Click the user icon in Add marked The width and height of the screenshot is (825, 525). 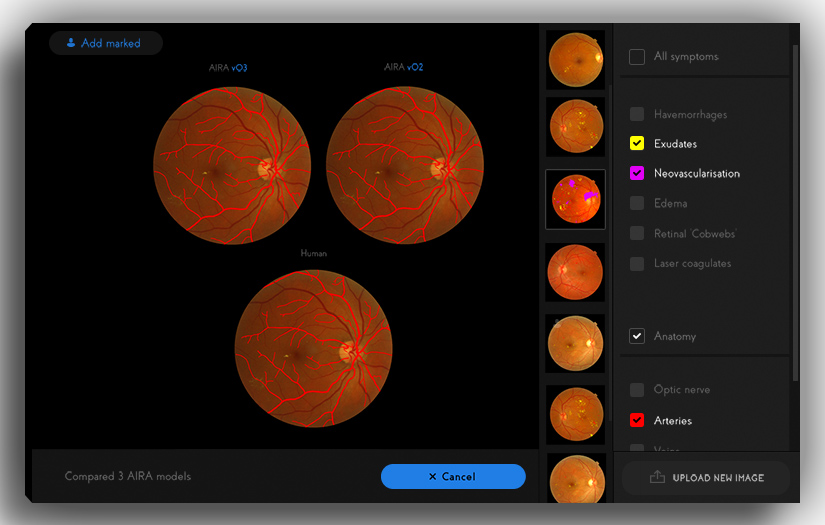tap(71, 43)
